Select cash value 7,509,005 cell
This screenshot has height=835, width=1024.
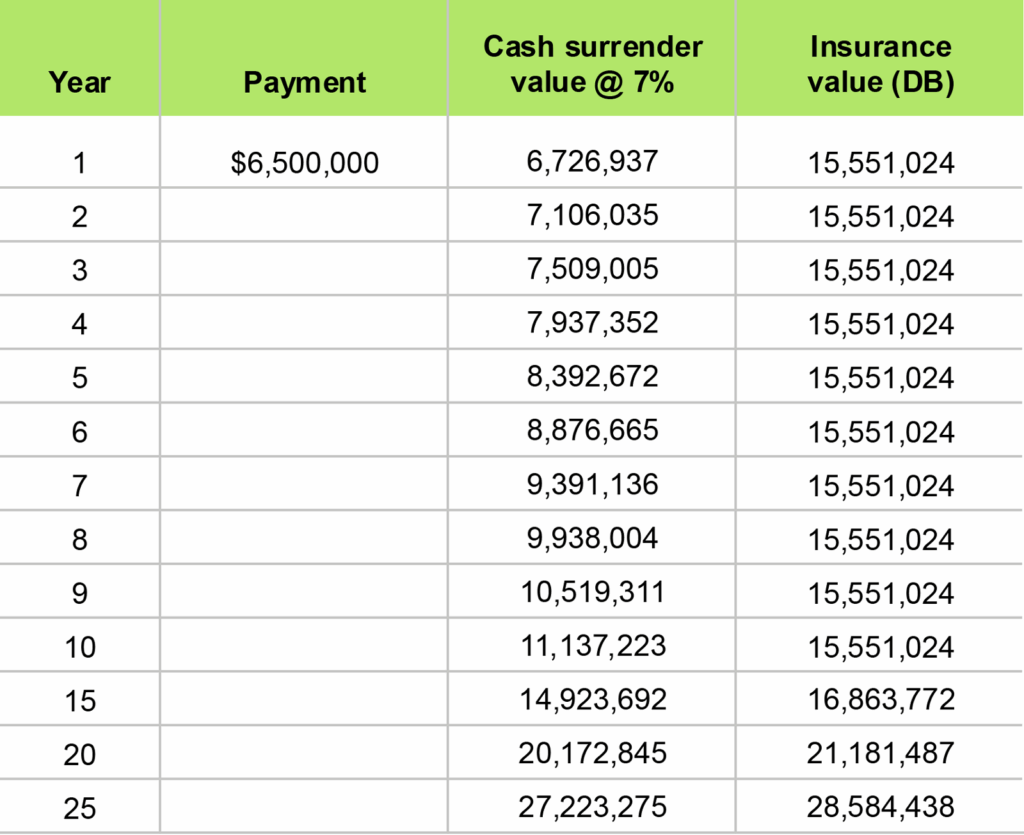[x=592, y=270]
